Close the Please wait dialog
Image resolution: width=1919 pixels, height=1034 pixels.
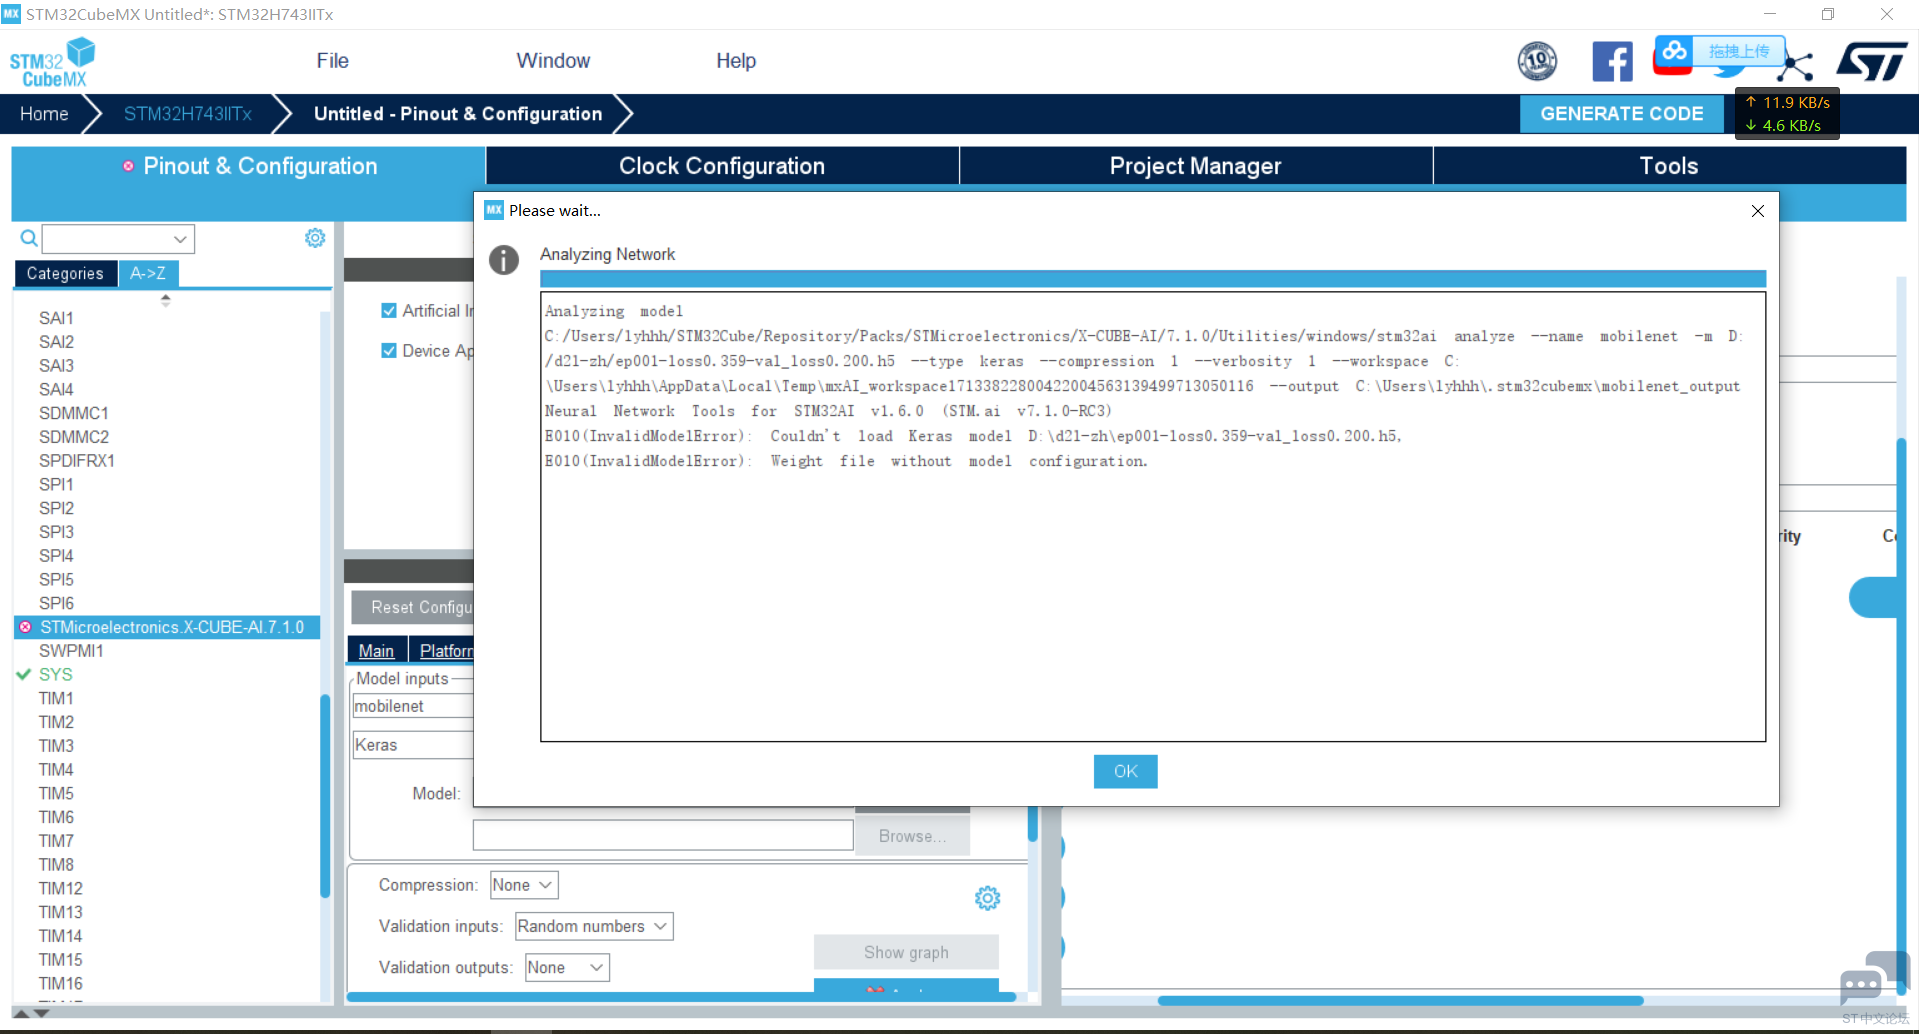(x=1758, y=210)
